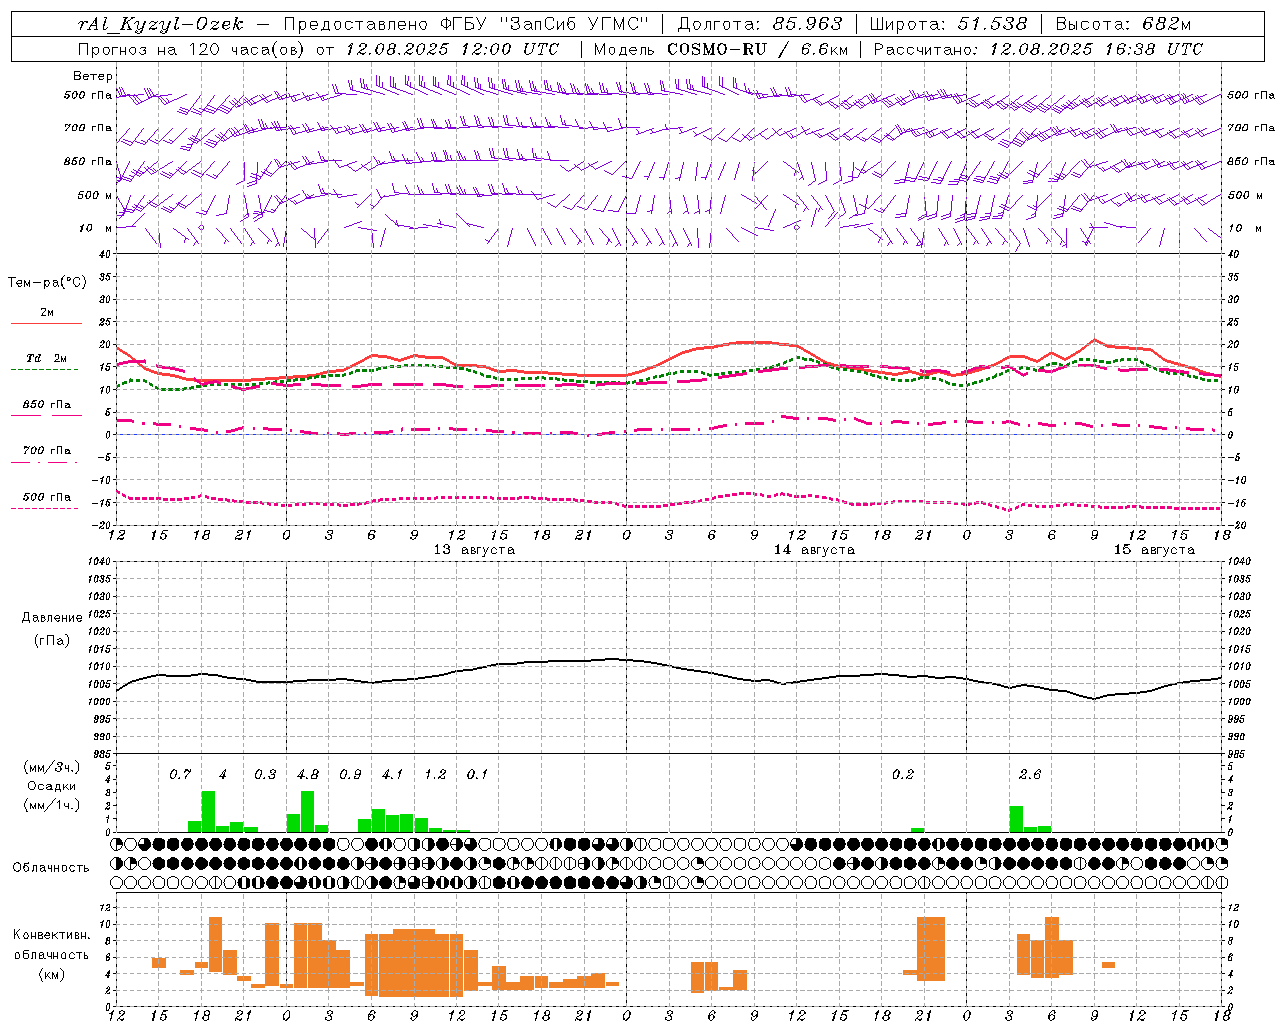1280x1024 pixels.
Task: Click the 3-hour precipitation value 4.1
Action: (x=393, y=775)
